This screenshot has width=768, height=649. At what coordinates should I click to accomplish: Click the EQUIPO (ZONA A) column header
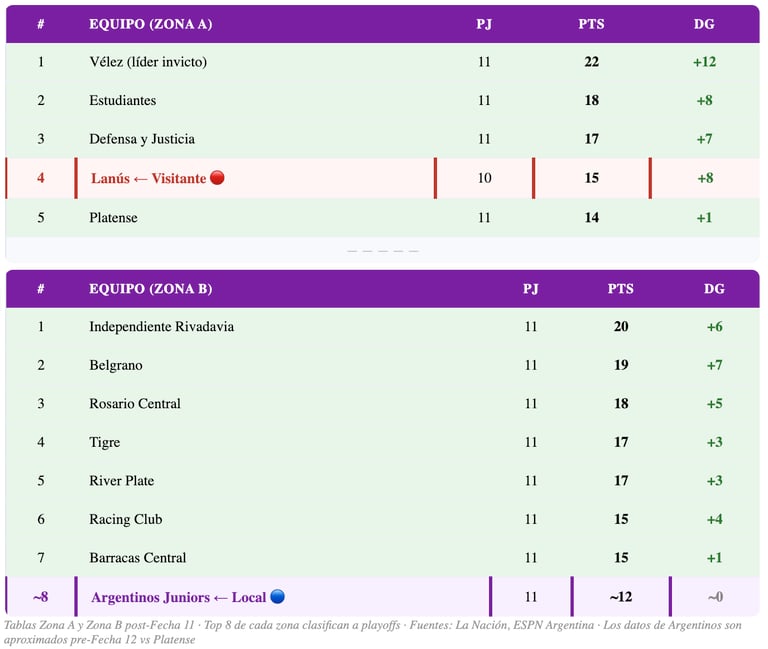click(x=151, y=24)
